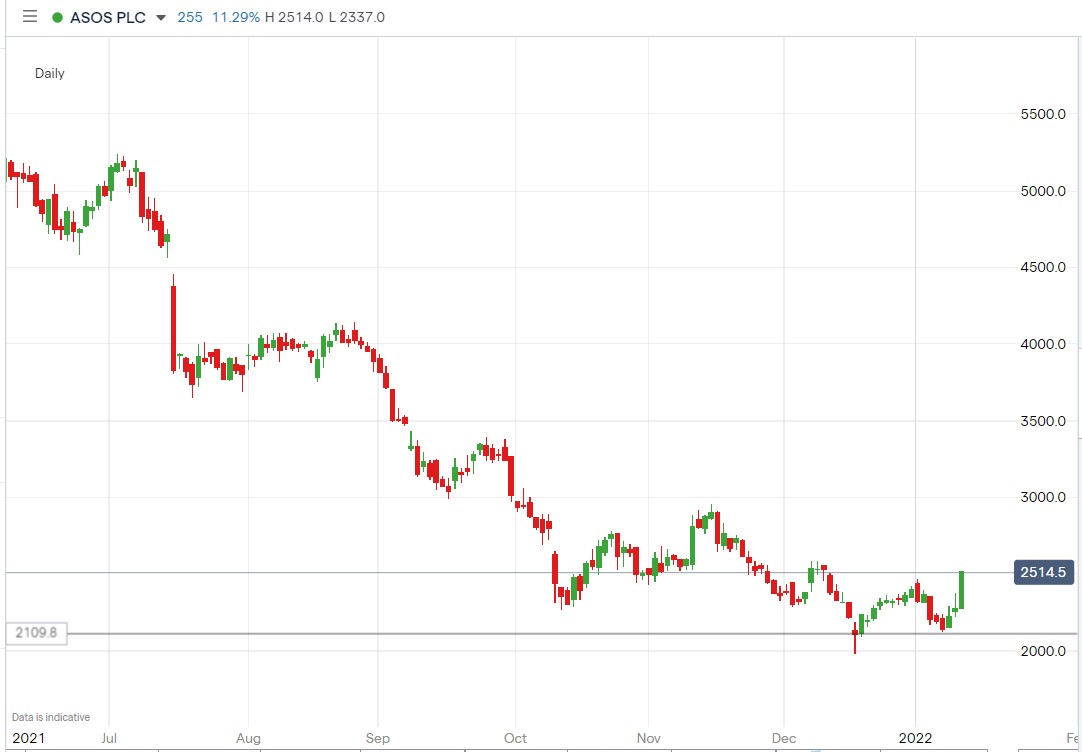Click the ASOS PLC title to change instrument

(105, 17)
